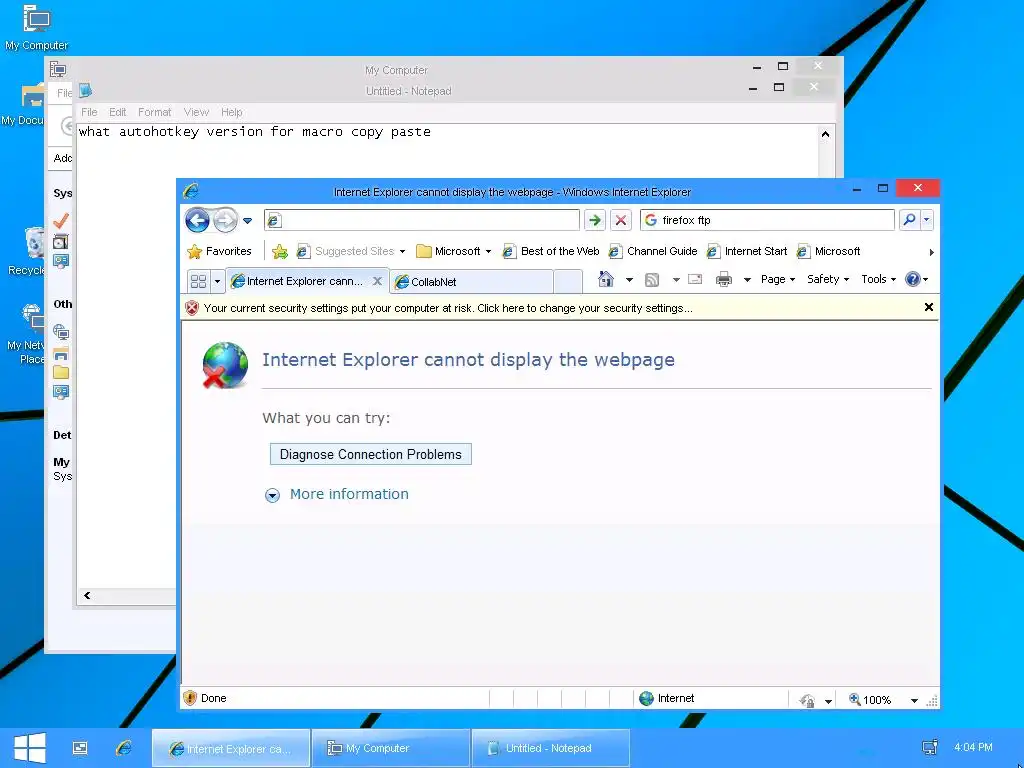Viewport: 1024px width, 768px height.
Task: Click the Home icon in command bar
Action: tap(605, 280)
